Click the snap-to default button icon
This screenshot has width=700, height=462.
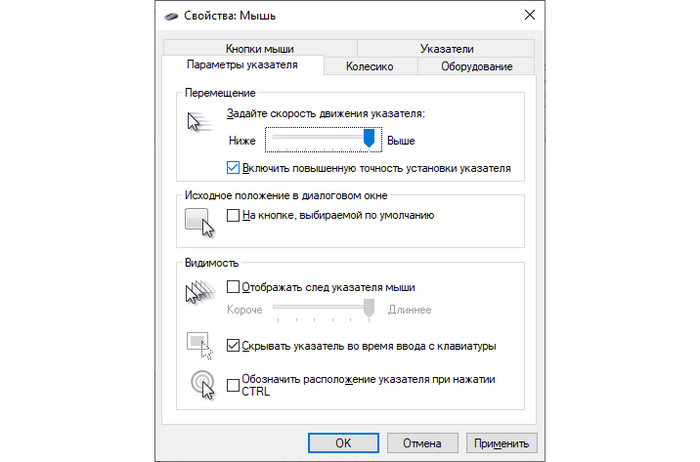coord(199,223)
